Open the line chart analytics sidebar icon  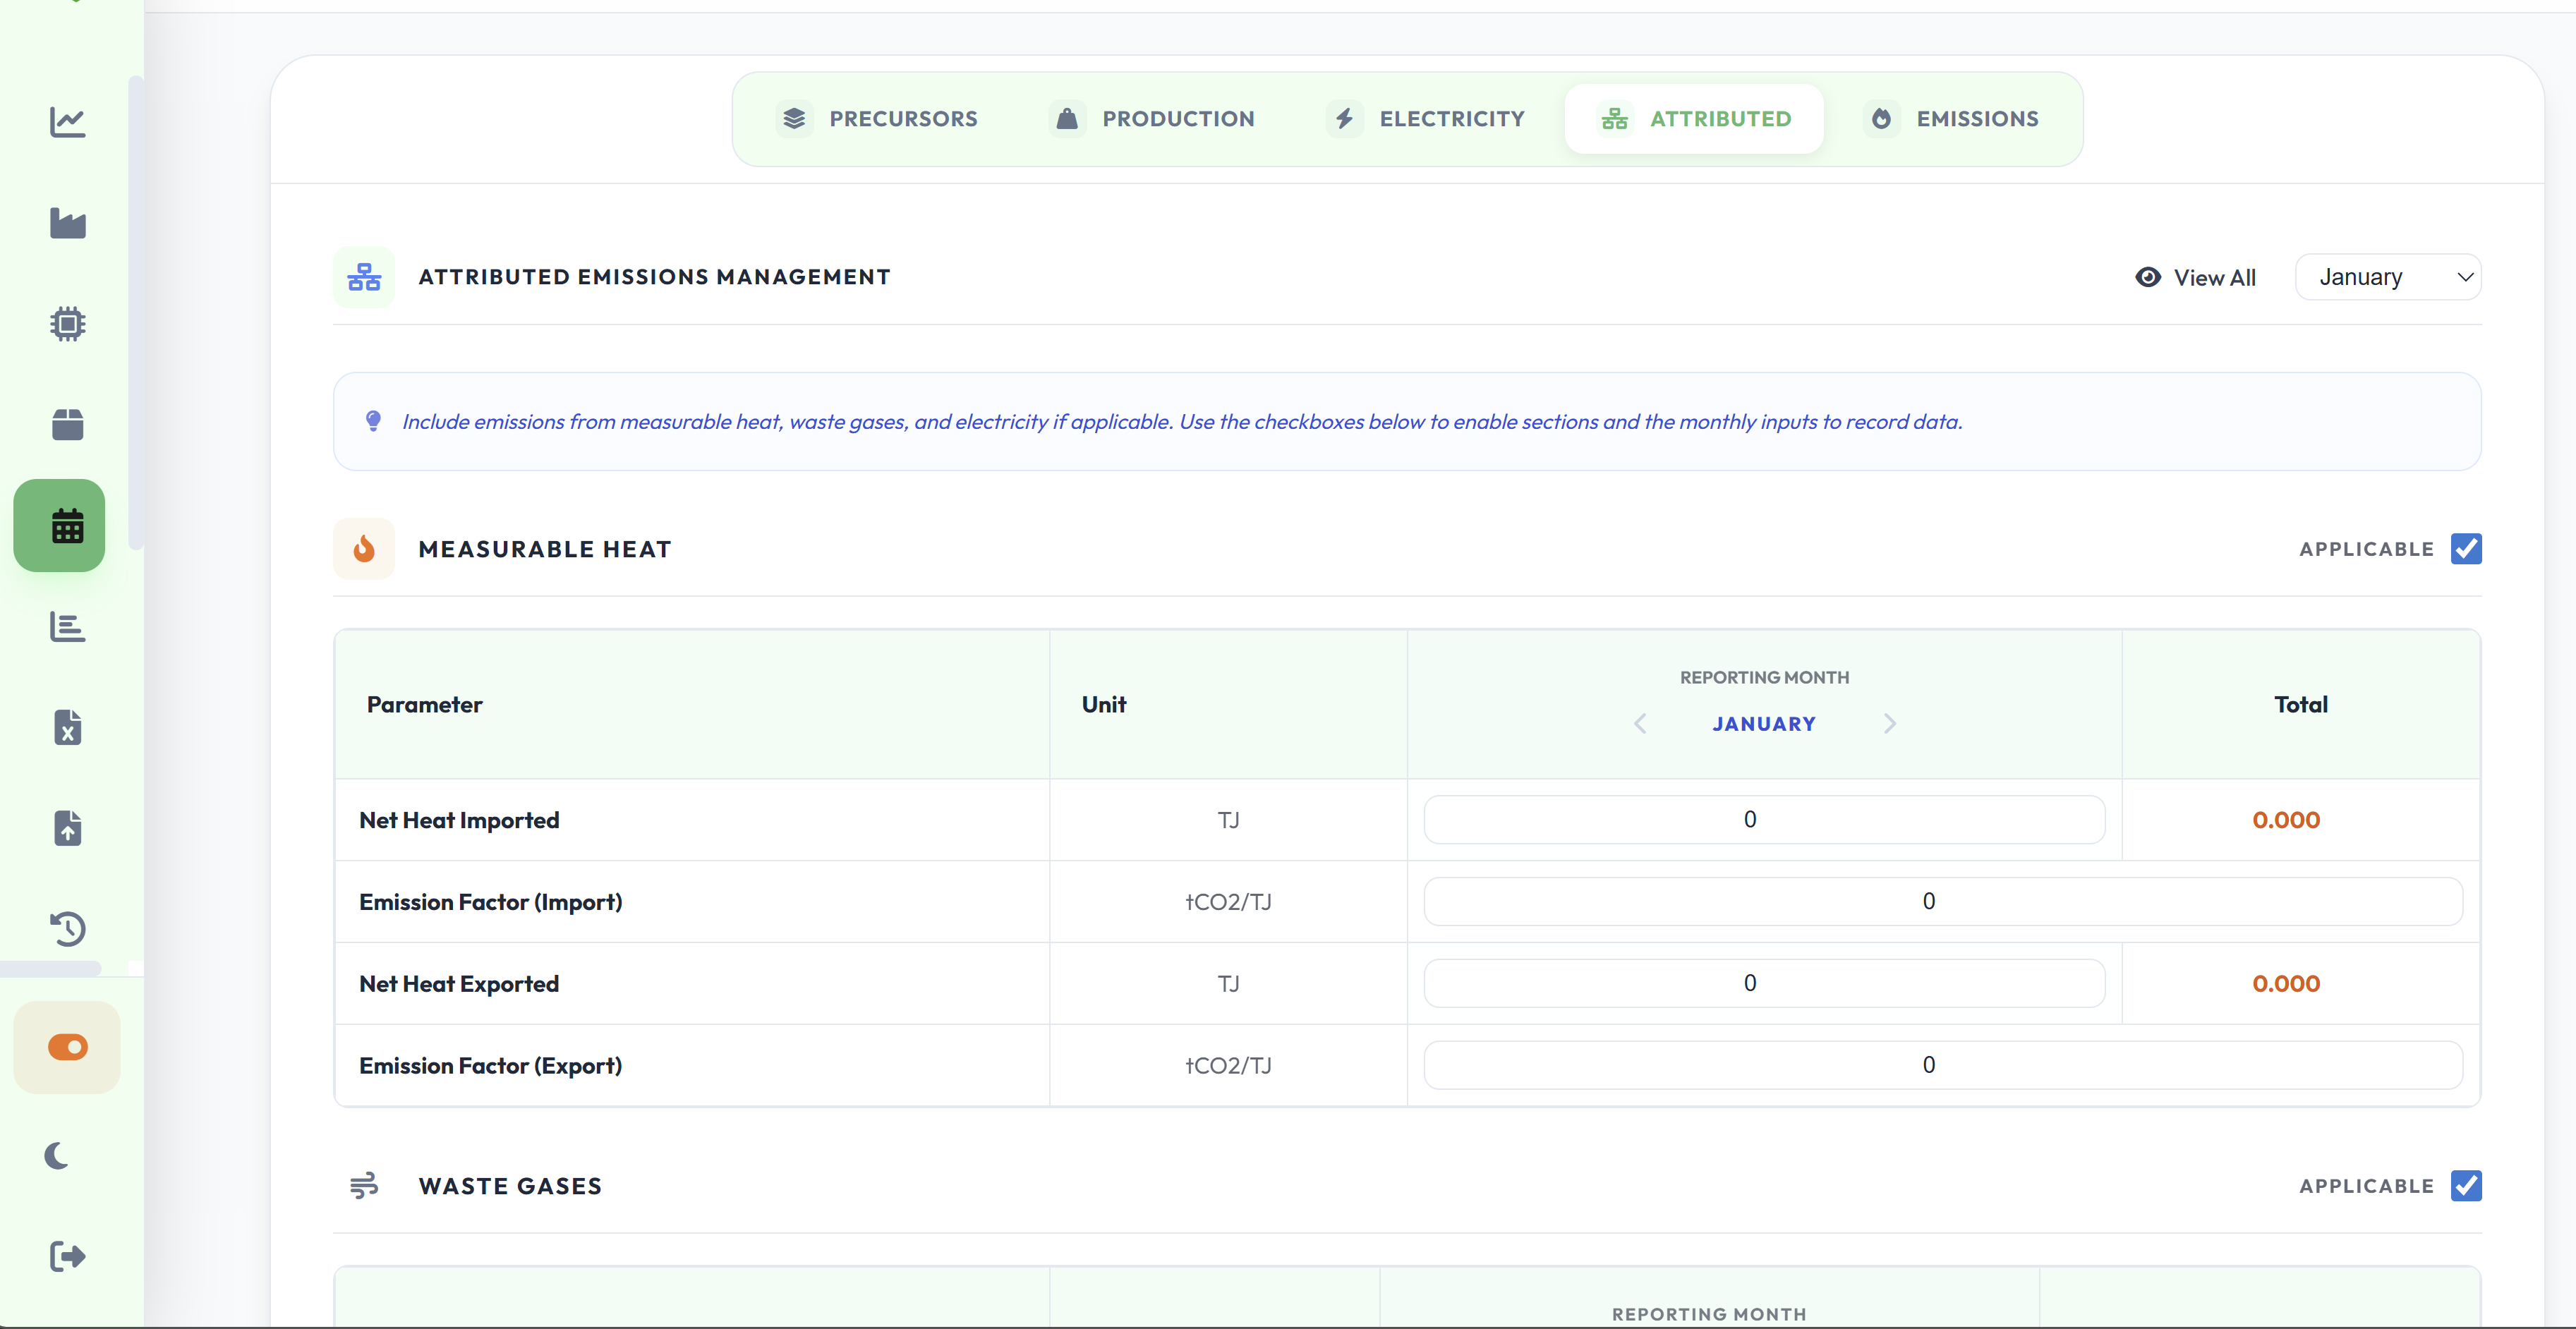(x=67, y=122)
